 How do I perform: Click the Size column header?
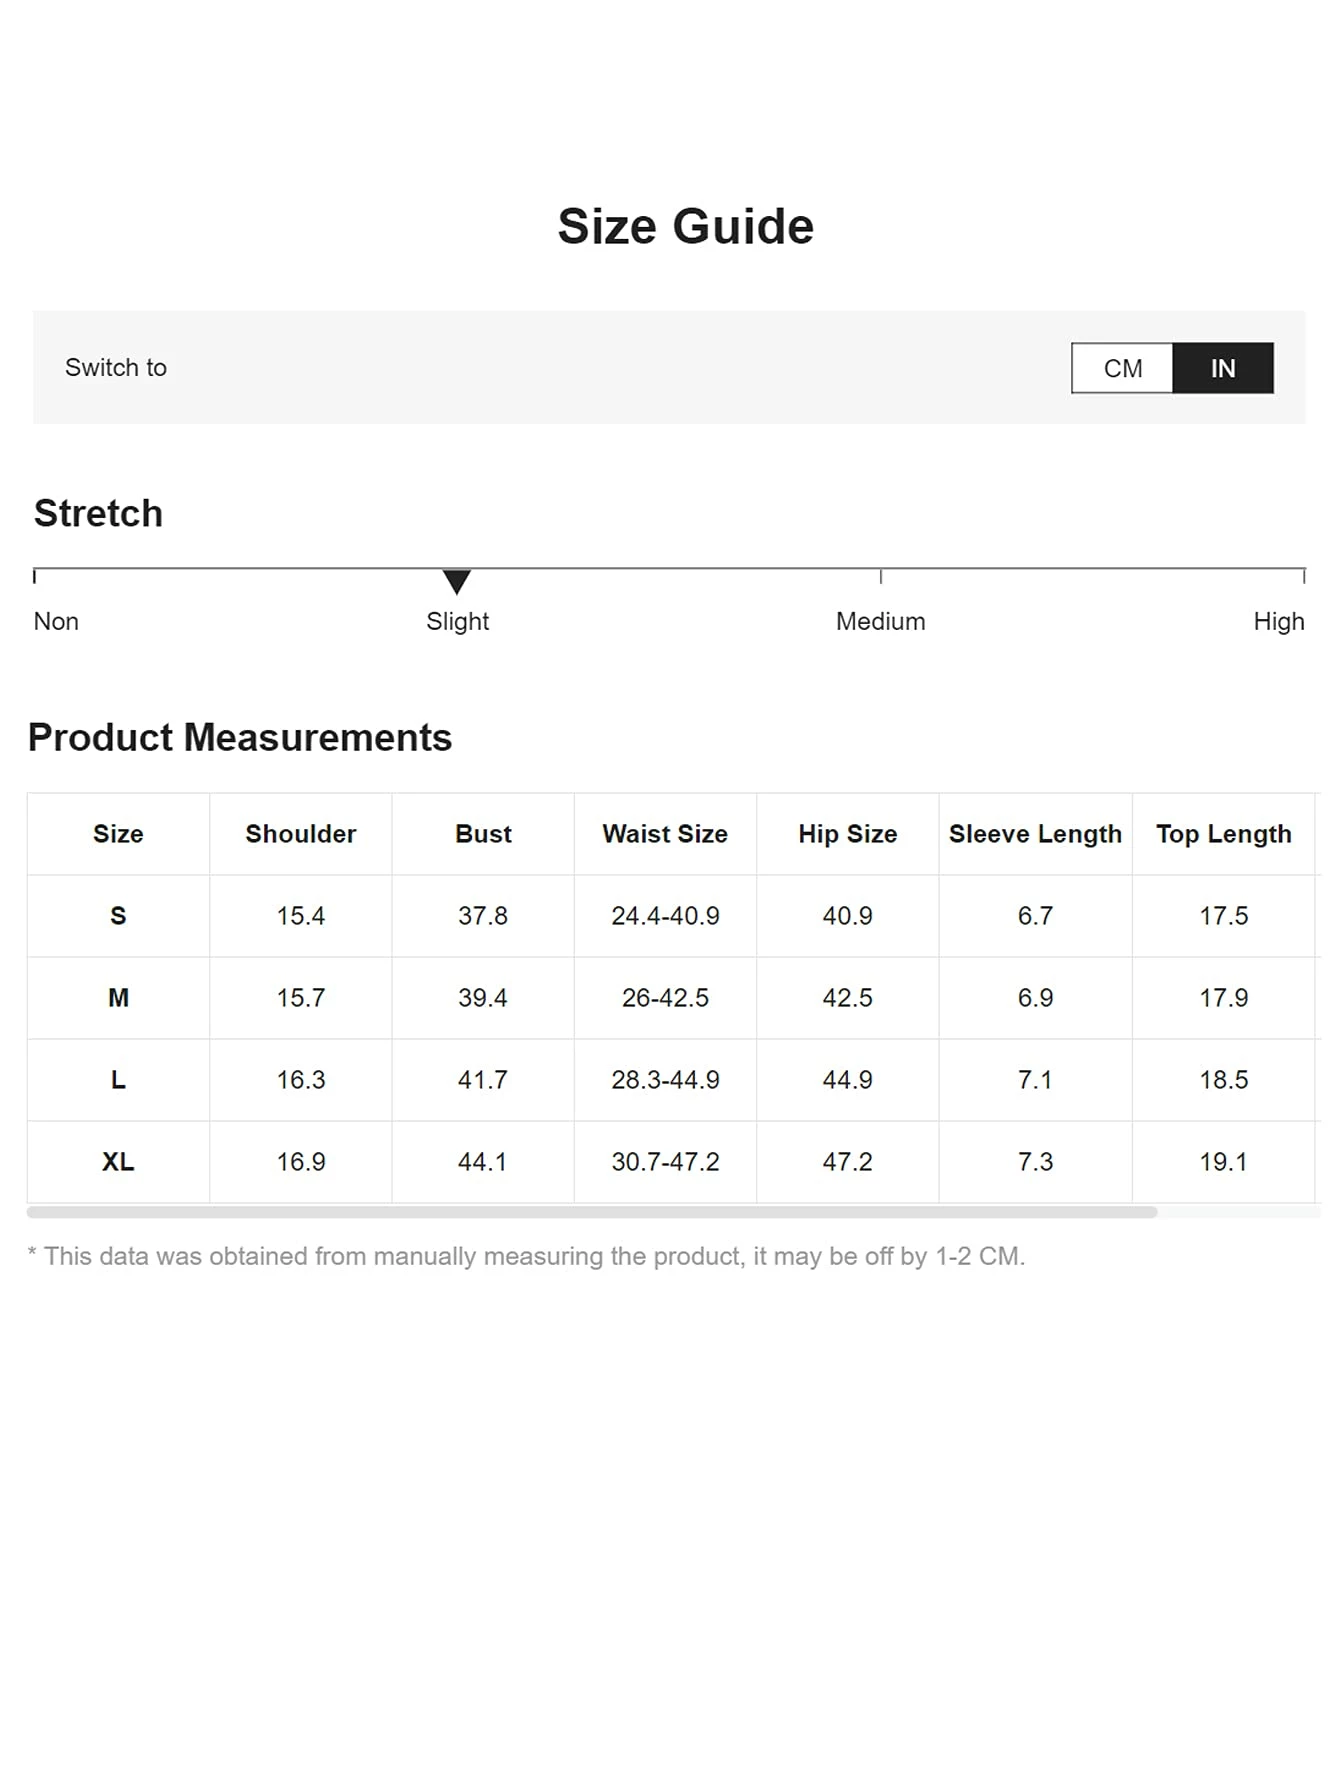click(118, 834)
